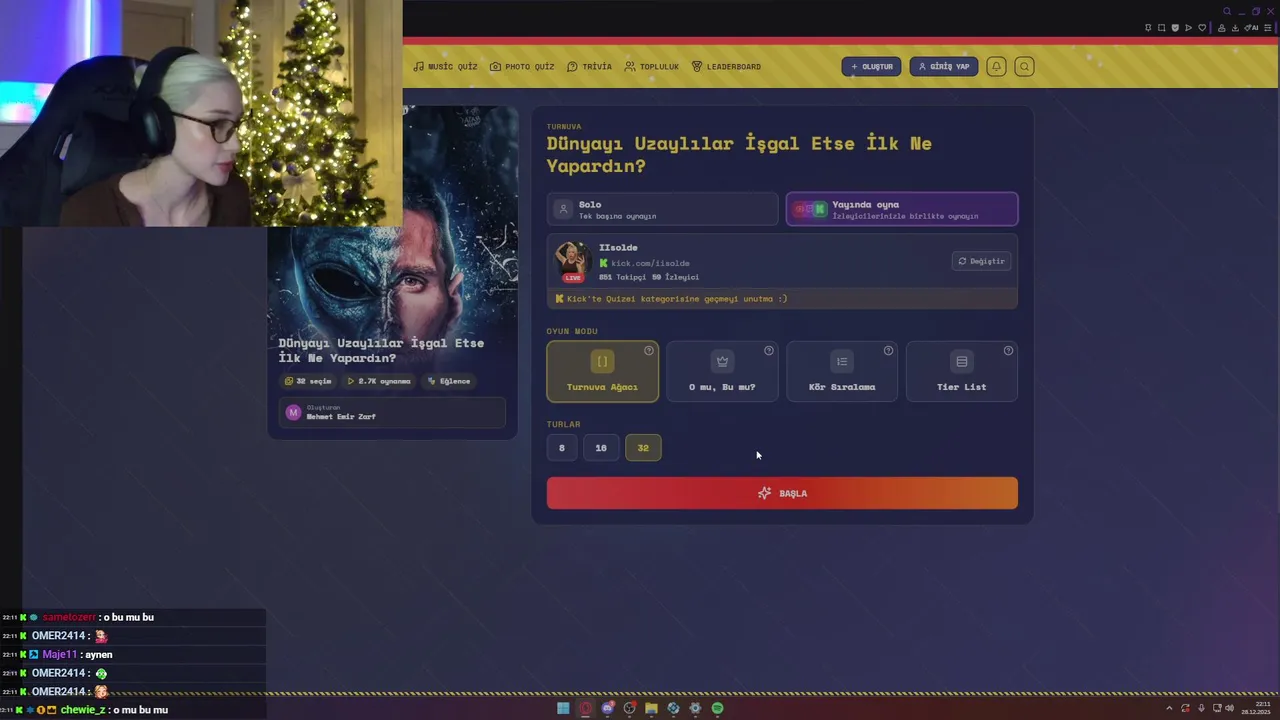Image resolution: width=1280 pixels, height=720 pixels.
Task: Open kick.com/iisolde link
Action: pyautogui.click(x=650, y=264)
